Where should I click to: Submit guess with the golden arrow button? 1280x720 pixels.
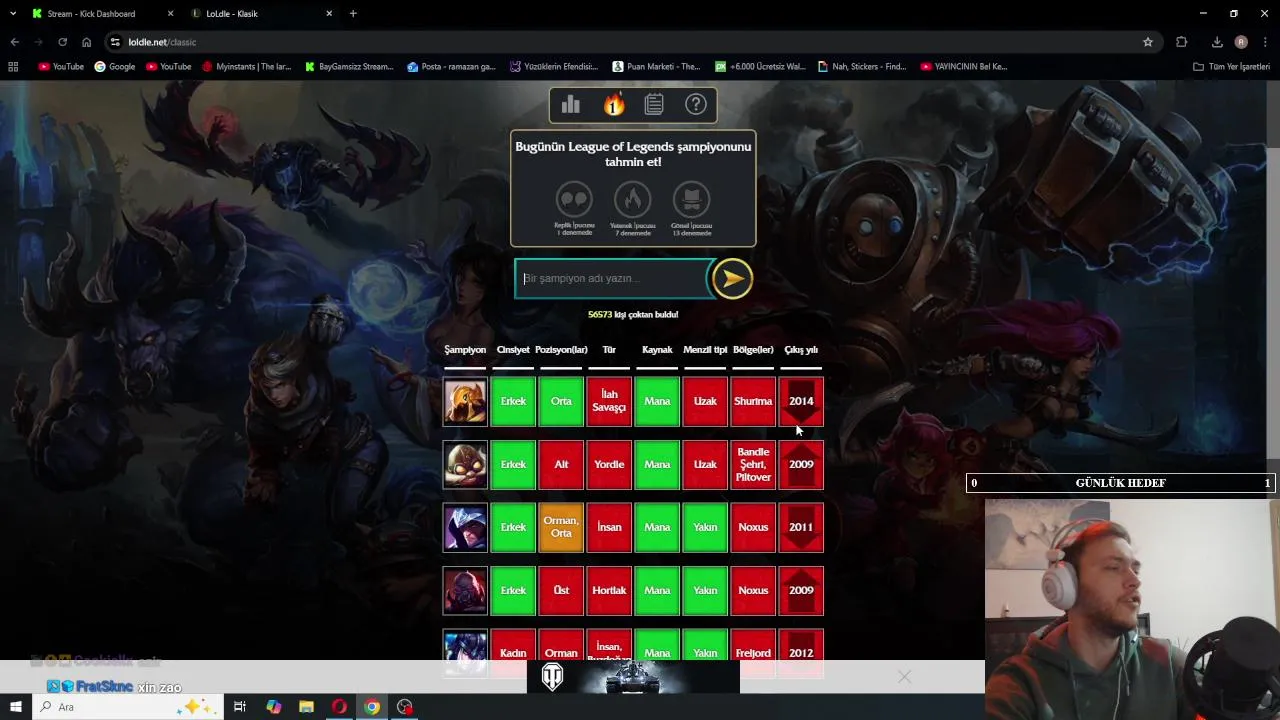[x=732, y=279]
